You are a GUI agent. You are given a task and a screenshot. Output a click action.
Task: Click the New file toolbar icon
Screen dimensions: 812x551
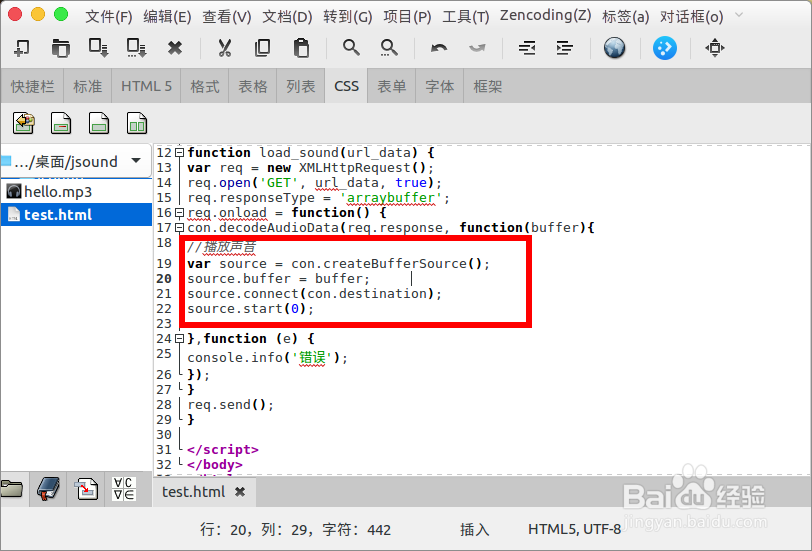[x=22, y=48]
